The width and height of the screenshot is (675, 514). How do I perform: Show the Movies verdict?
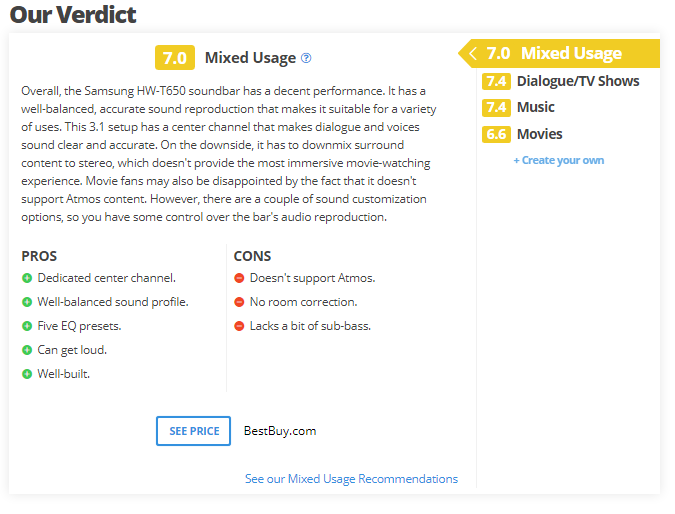coord(539,134)
